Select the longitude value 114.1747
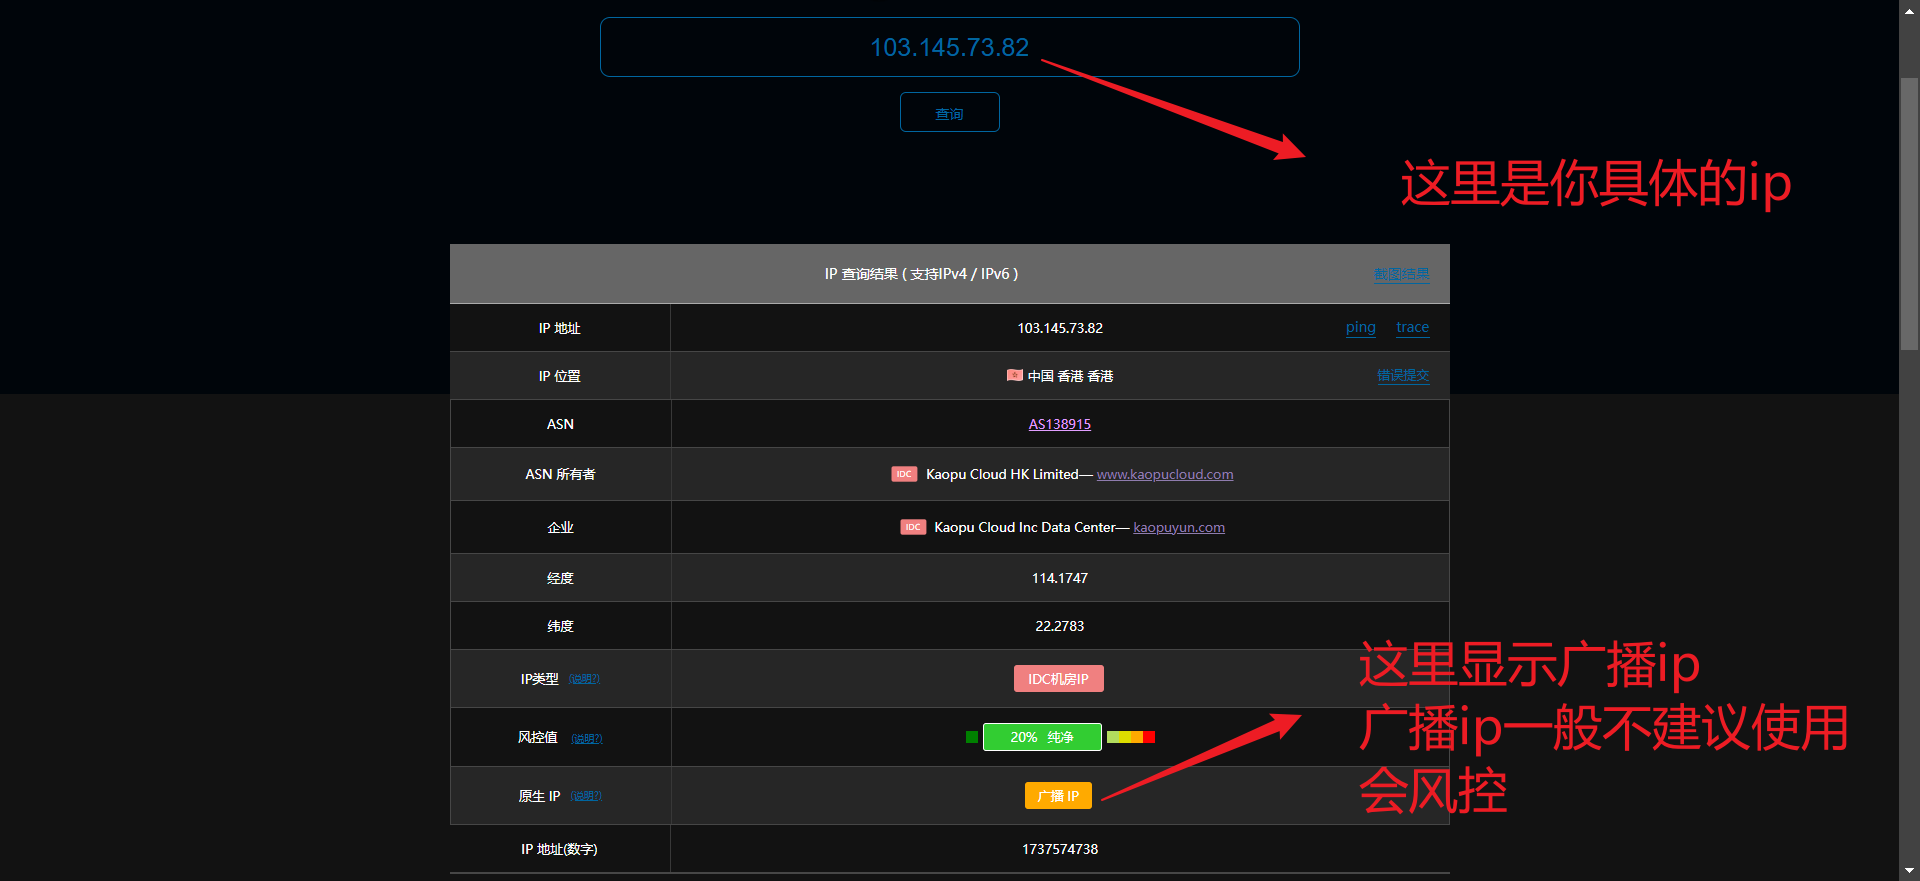The height and width of the screenshot is (881, 1920). 1059,578
